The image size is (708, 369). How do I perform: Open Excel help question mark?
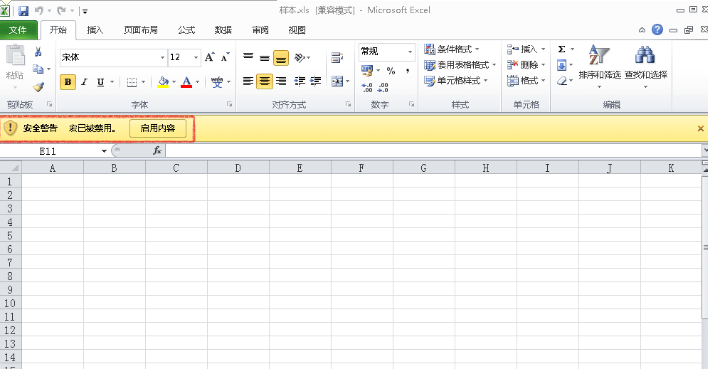(657, 30)
